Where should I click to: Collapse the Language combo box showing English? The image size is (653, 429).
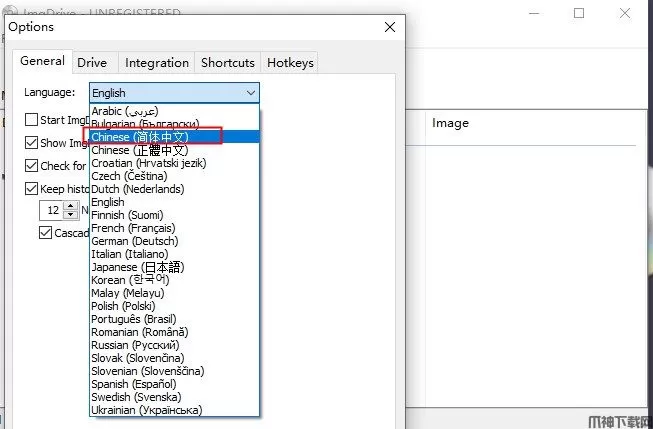click(174, 93)
